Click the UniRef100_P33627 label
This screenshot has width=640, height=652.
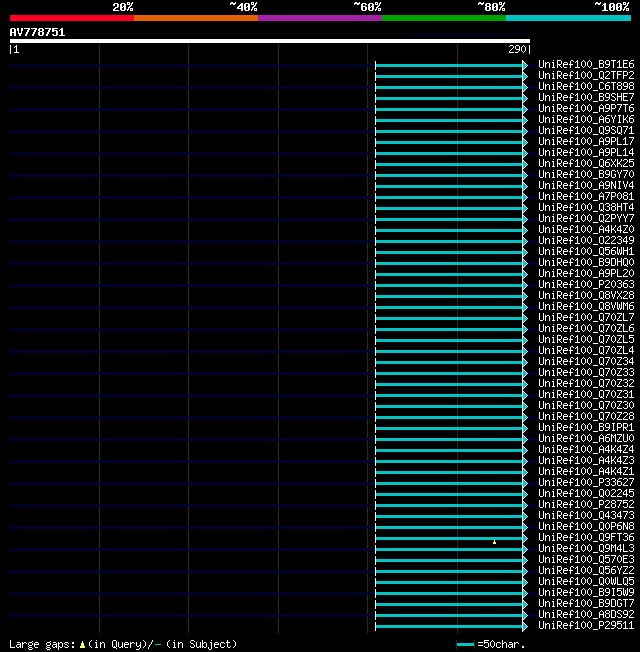click(x=586, y=482)
